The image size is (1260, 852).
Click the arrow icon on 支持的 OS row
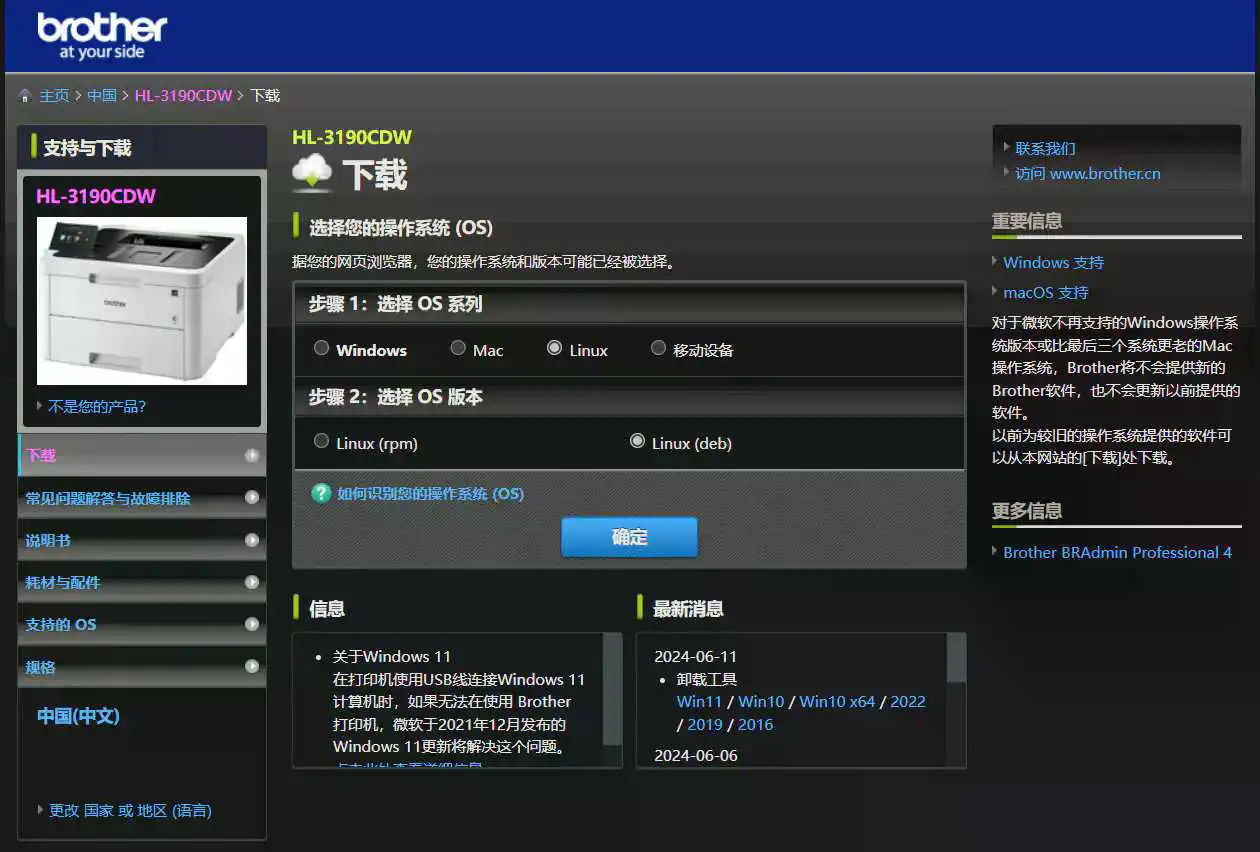click(x=252, y=624)
